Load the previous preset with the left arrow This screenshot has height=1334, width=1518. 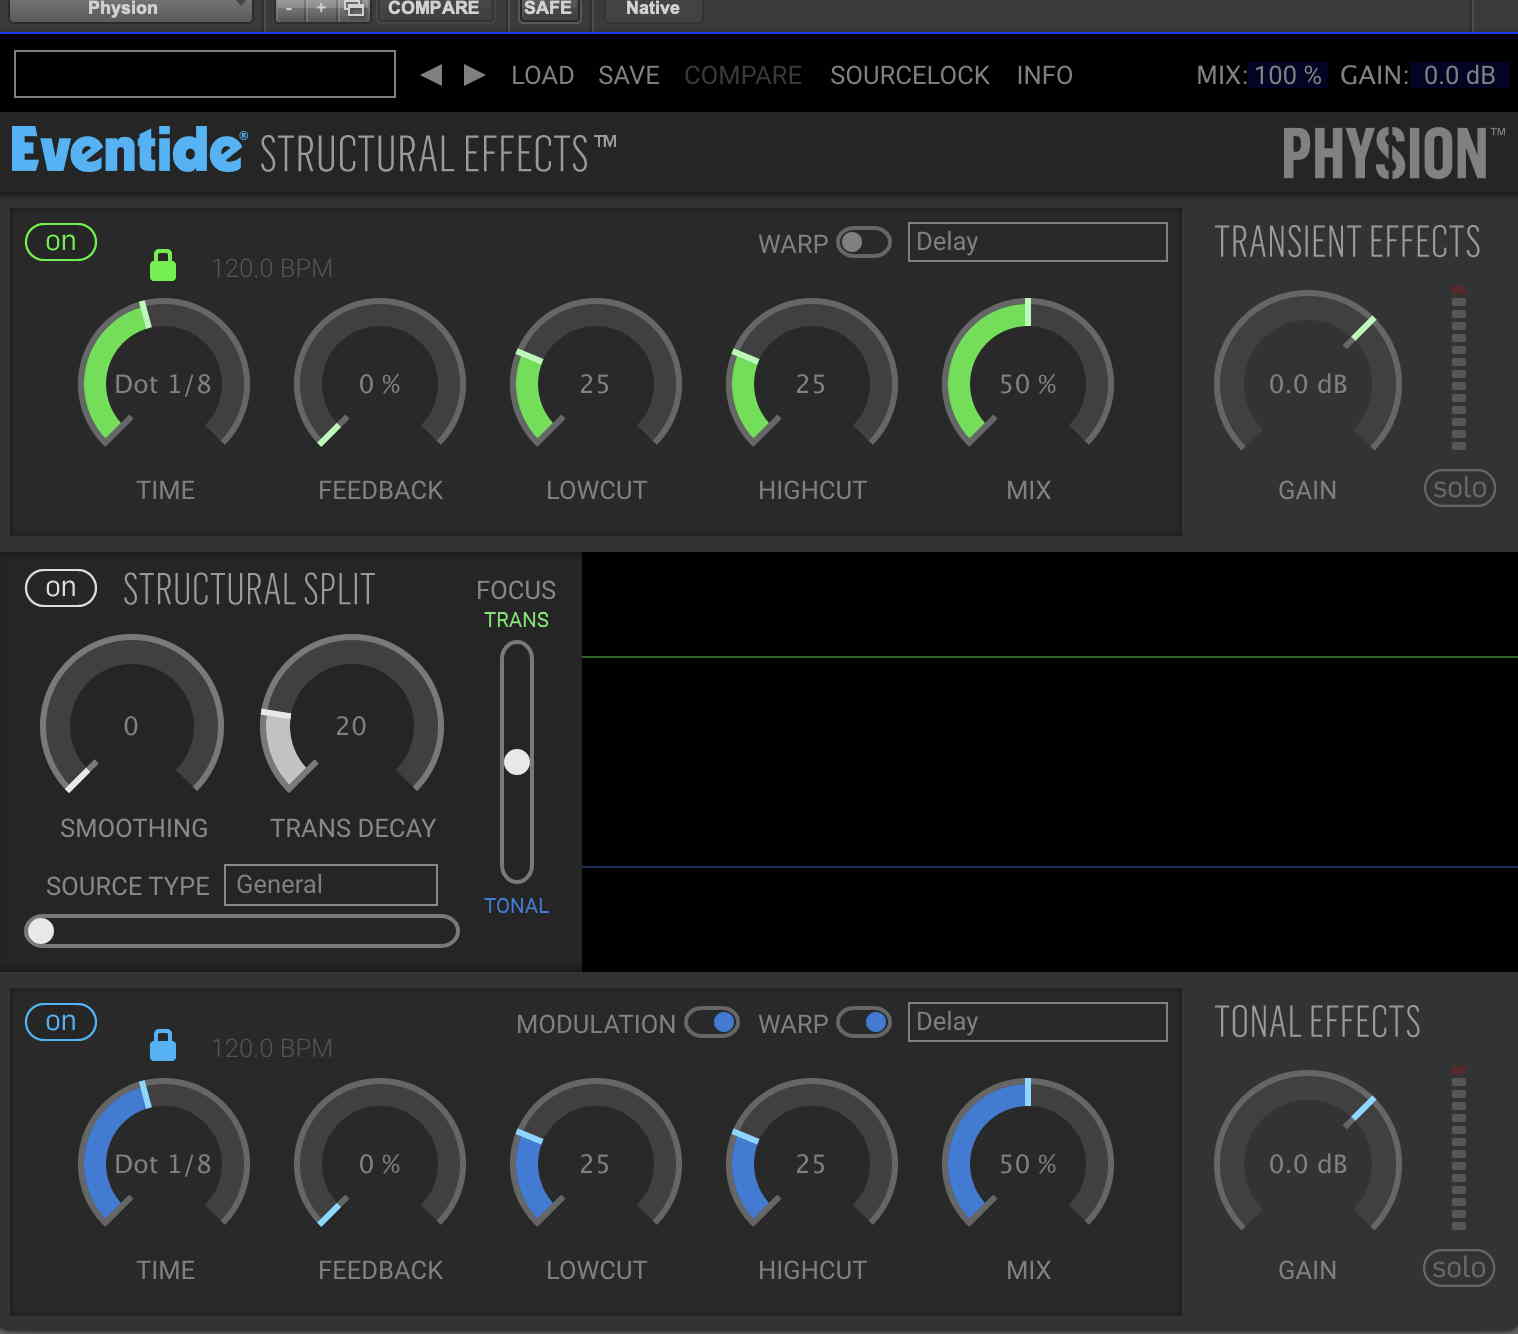point(431,75)
